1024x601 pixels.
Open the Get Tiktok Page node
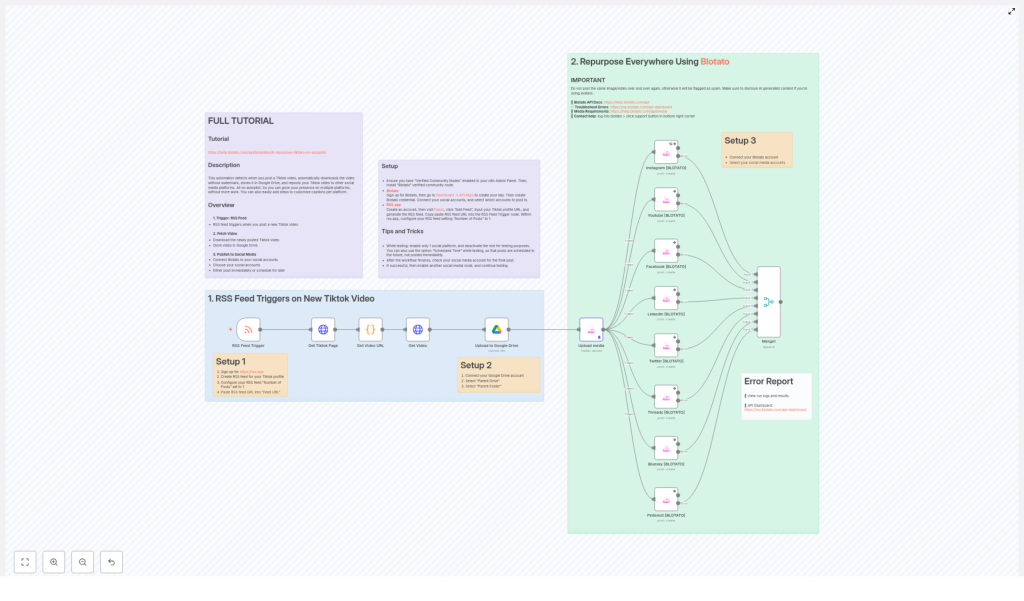tap(323, 330)
